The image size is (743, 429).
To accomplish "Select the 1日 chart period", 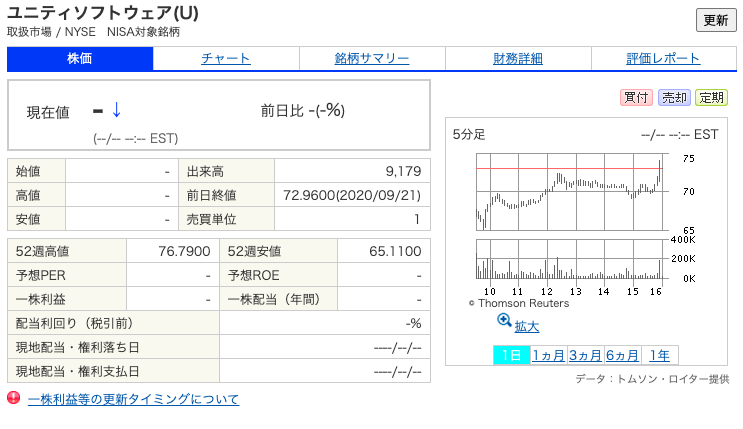I will click(511, 355).
